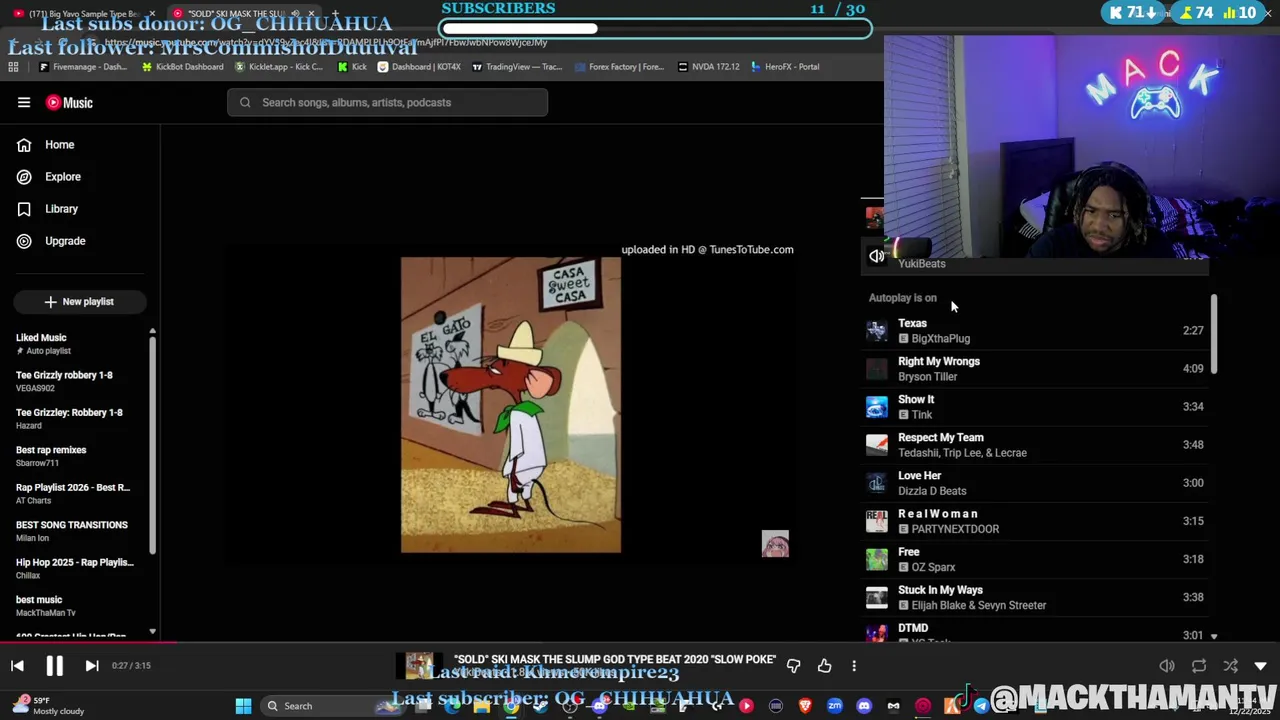Image resolution: width=1280 pixels, height=720 pixels.
Task: Dislike the current song
Action: (794, 666)
